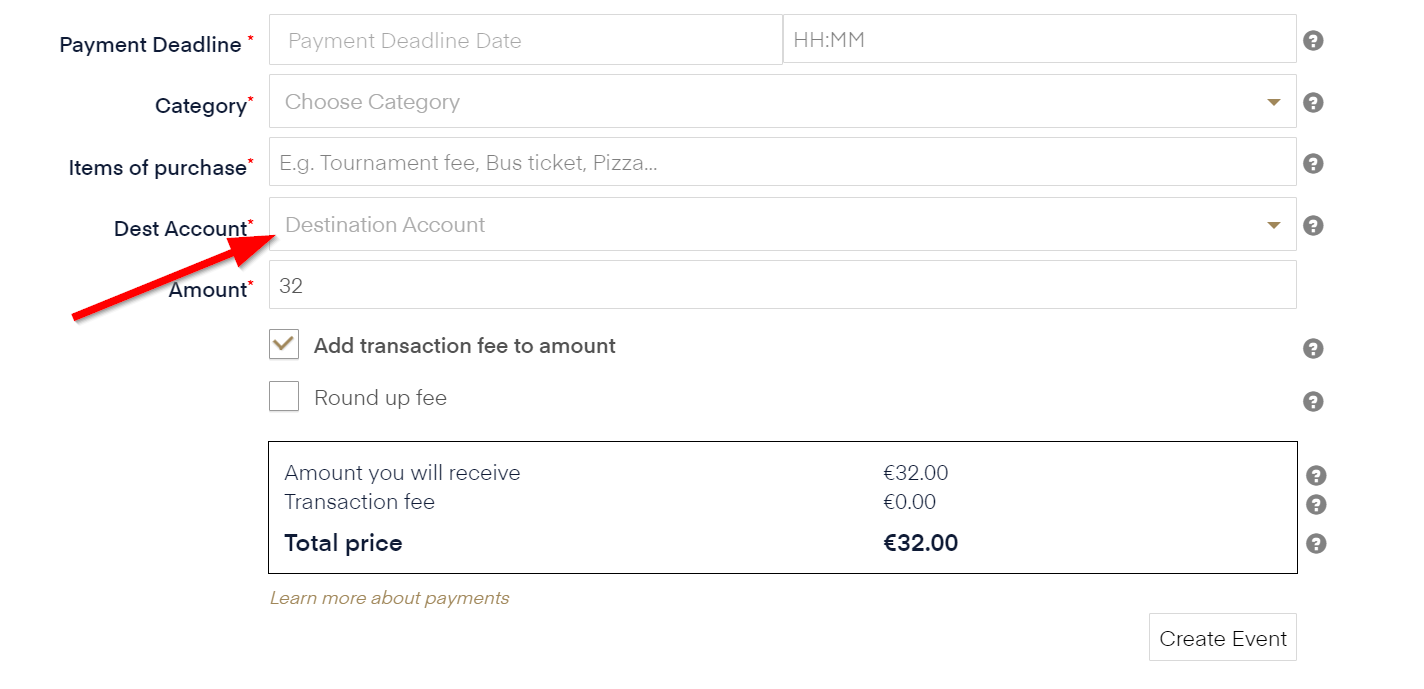Viewport: 1424px width, 689px height.
Task: Enable the Round up fee checkbox
Action: point(284,397)
